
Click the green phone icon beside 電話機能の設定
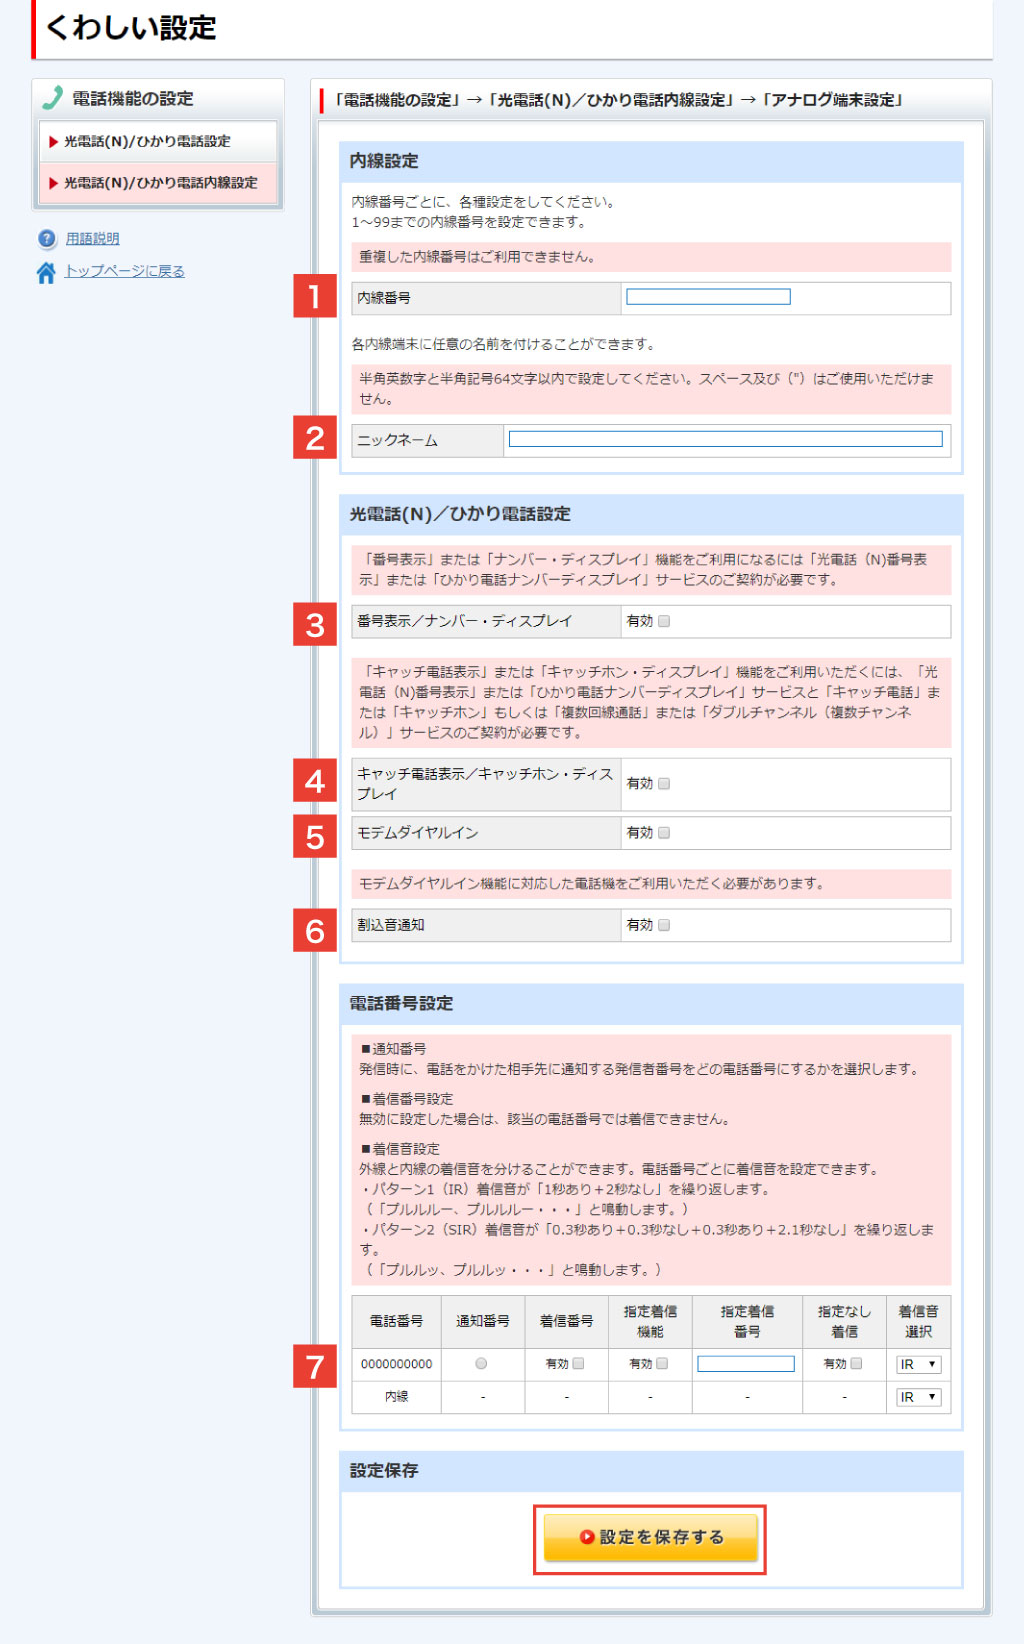(52, 98)
